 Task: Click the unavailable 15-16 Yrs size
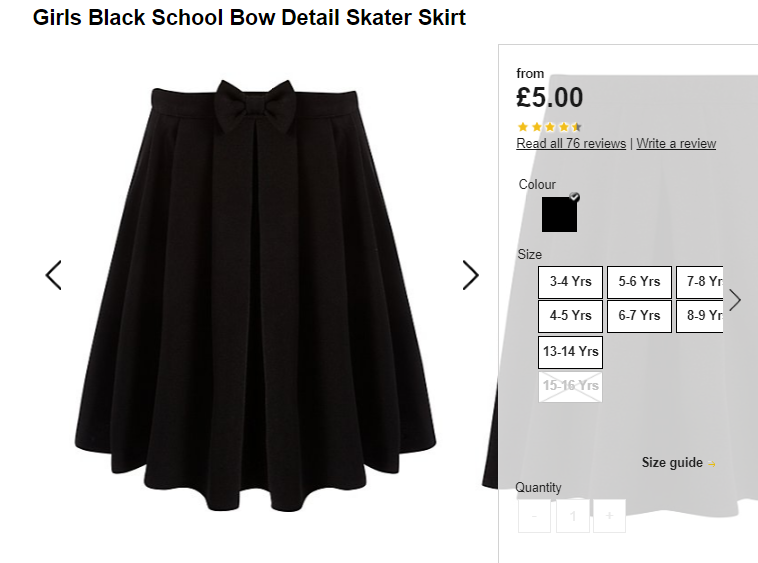pos(570,386)
